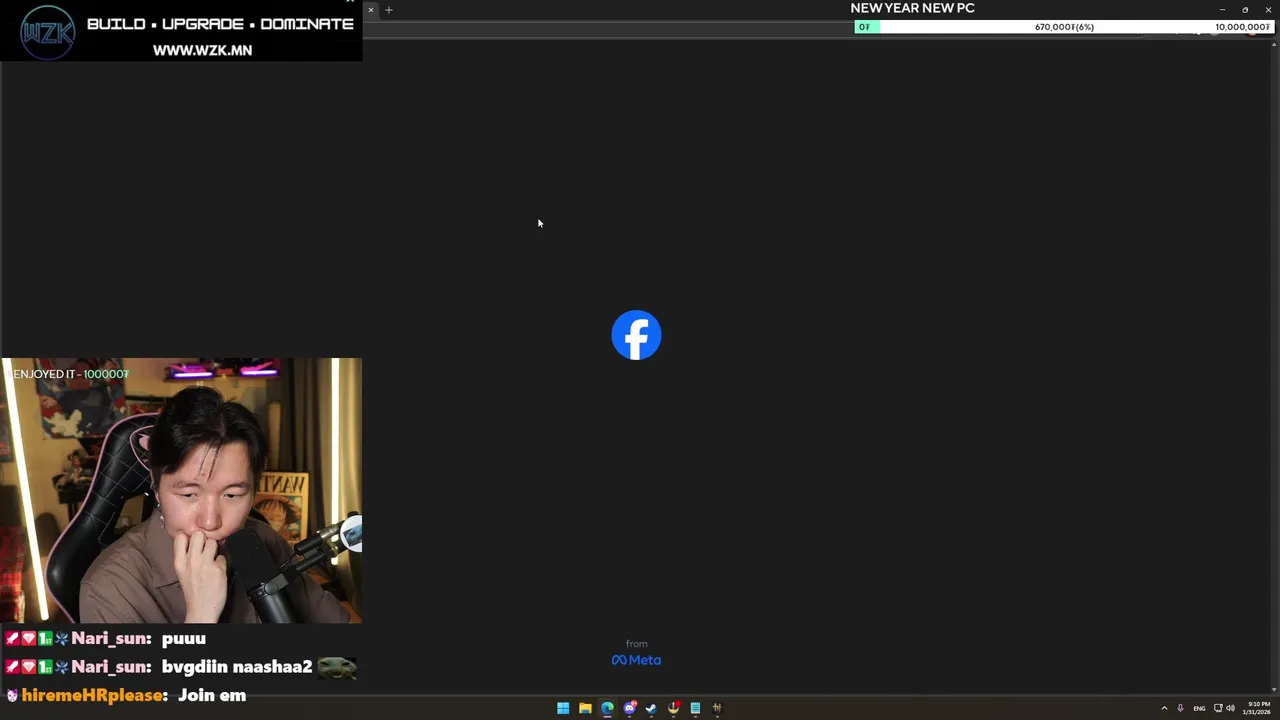Click the donation goal progress bar
This screenshot has width=1280, height=720.
[x=1063, y=27]
